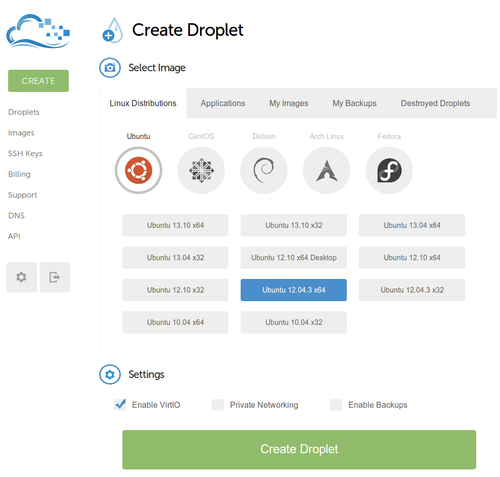Select Ubuntu 13.10 x32 image

click(294, 225)
